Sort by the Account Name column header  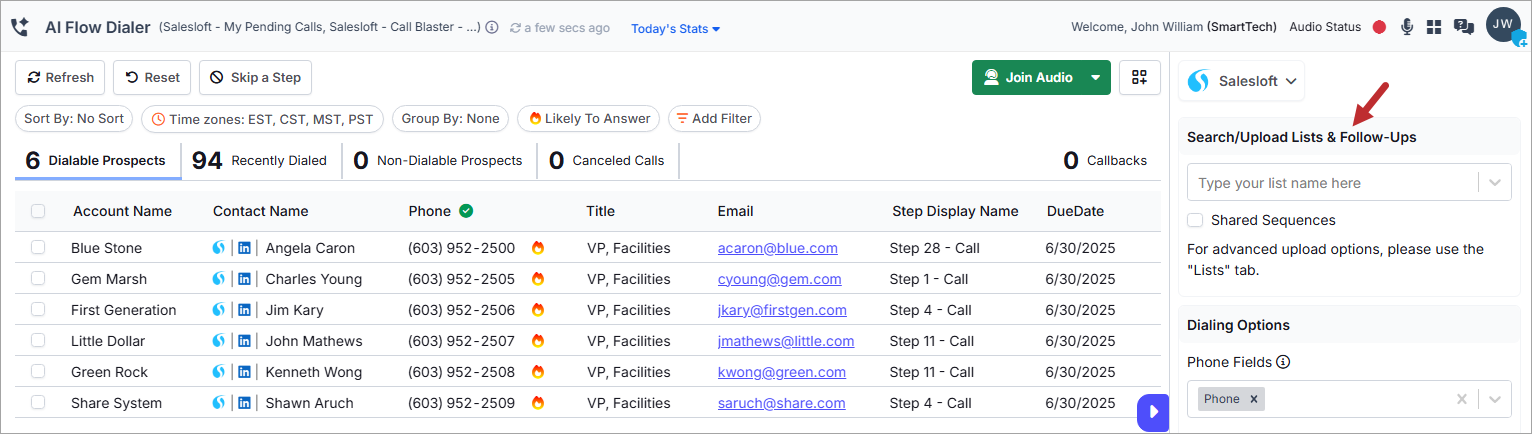(122, 211)
